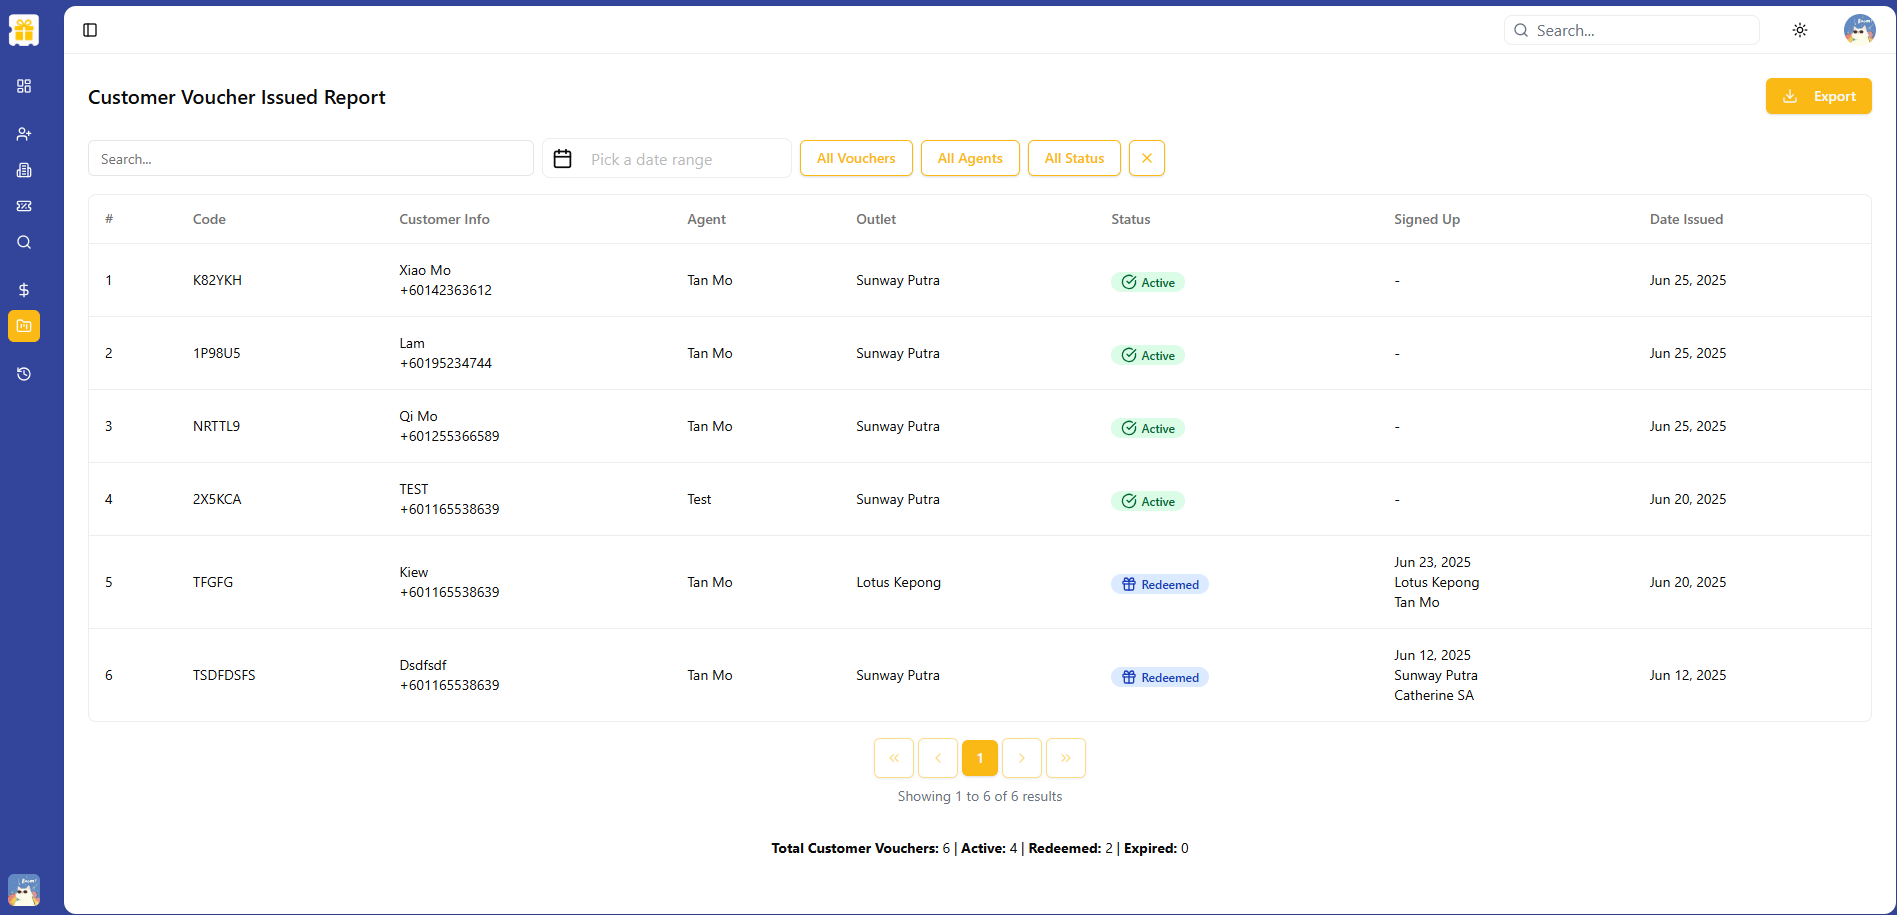
Task: Click the printer icon in sidebar
Action: 24,170
